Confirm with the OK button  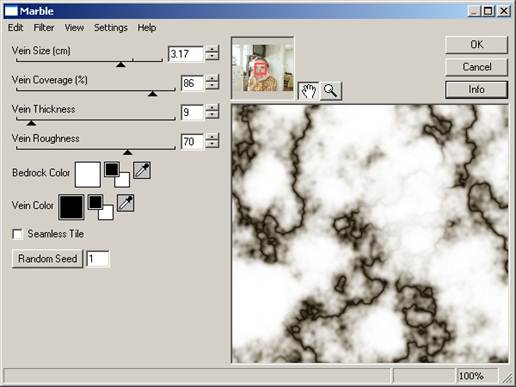point(476,45)
